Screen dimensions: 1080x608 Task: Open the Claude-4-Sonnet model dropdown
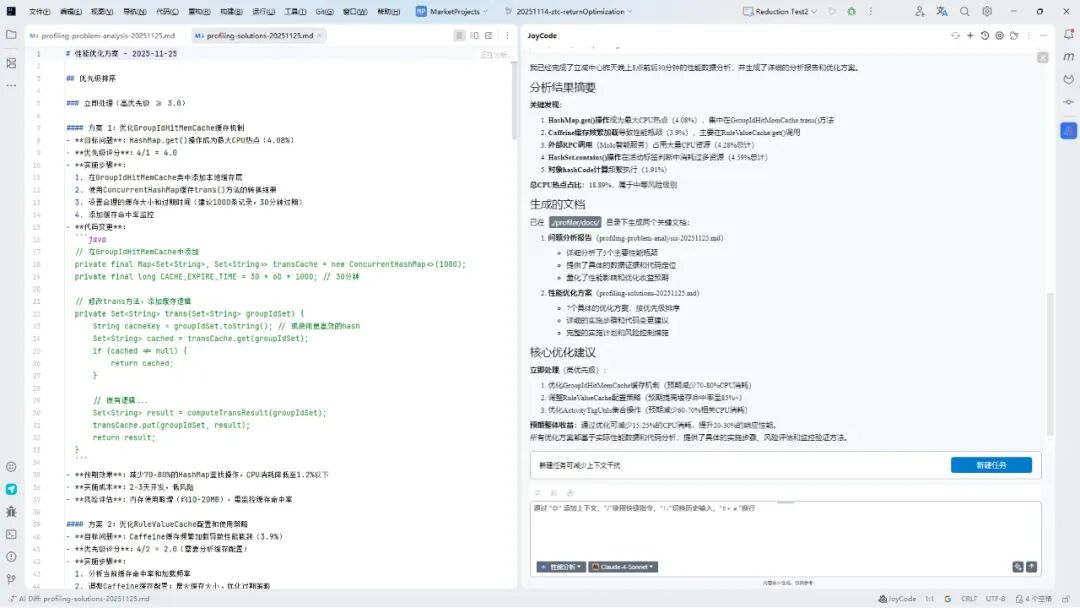coord(623,567)
